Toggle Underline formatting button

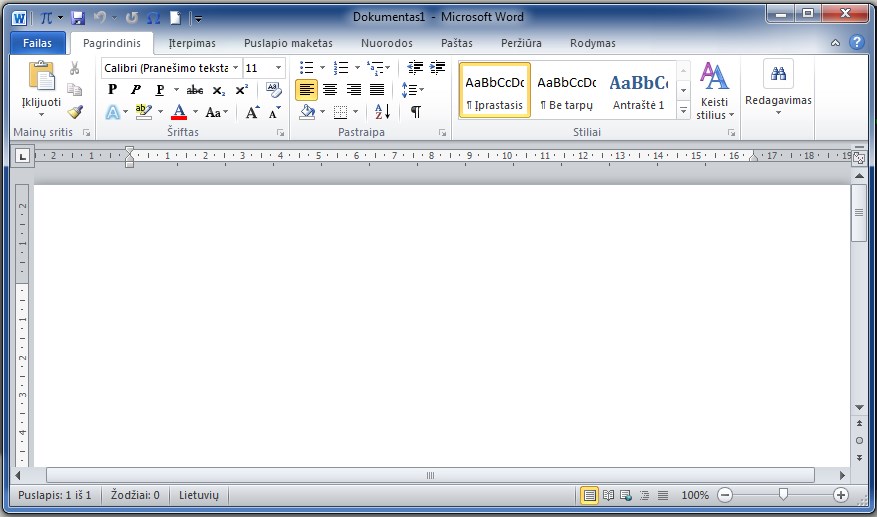(x=160, y=90)
